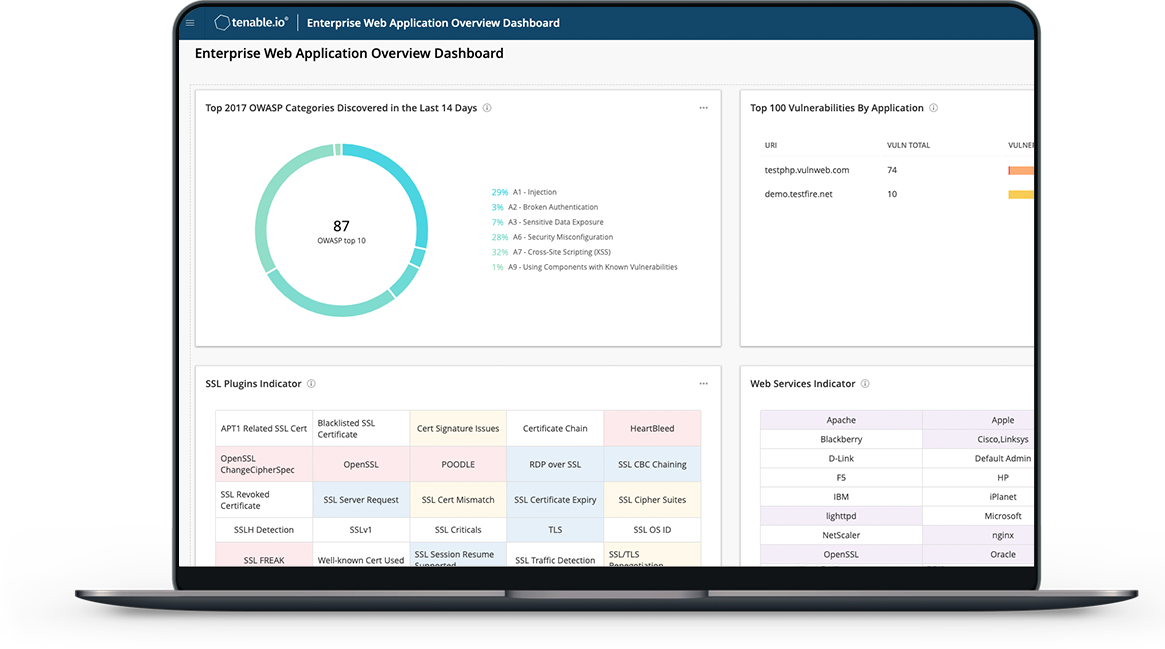The image size is (1165, 649).
Task: Click the donut chart center showing 87
Action: pos(341,230)
